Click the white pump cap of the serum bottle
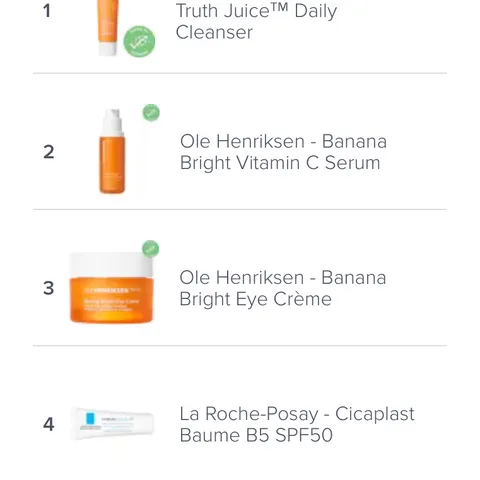This screenshot has height=480, width=480. click(113, 122)
